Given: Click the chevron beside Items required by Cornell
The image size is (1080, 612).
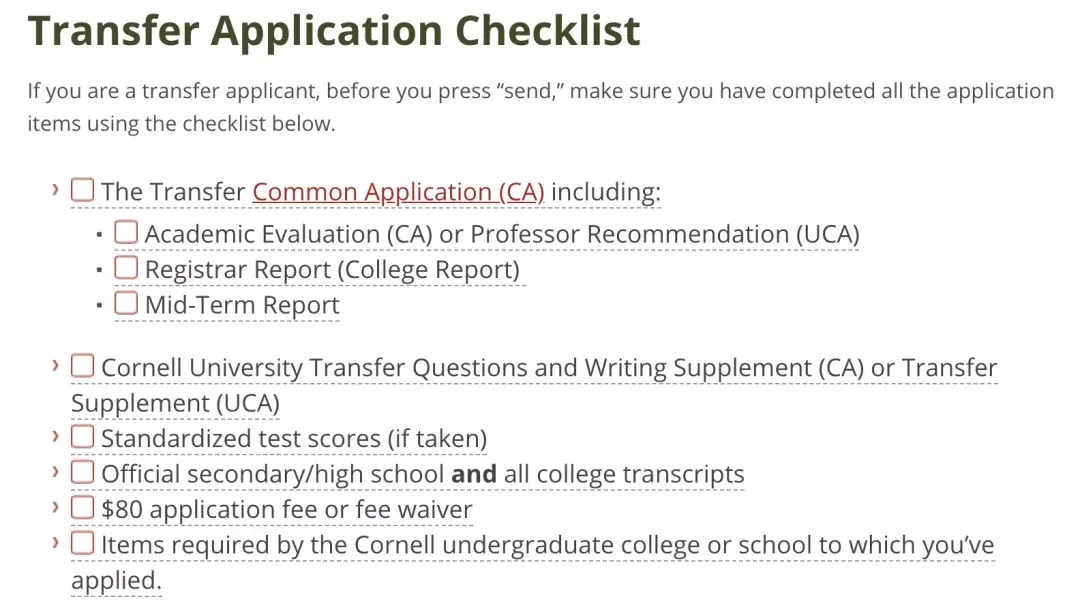Looking at the screenshot, I should click(56, 543).
